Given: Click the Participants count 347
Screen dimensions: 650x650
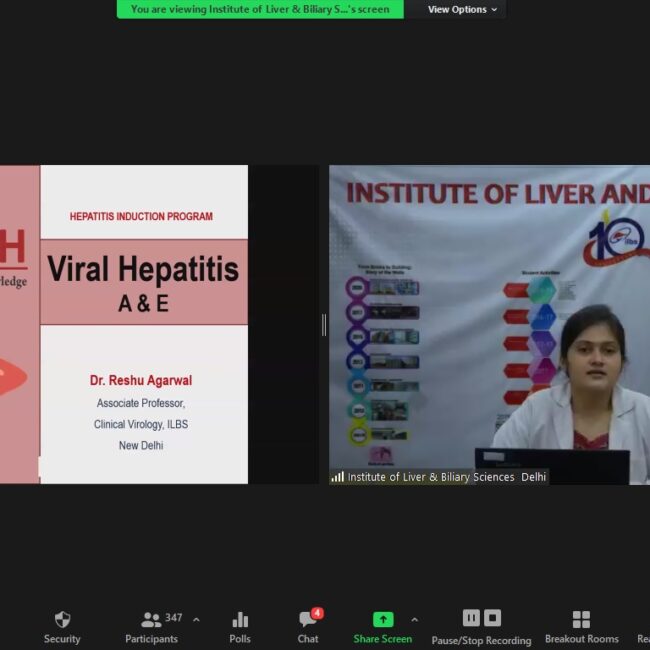Looking at the screenshot, I should pos(174,618).
